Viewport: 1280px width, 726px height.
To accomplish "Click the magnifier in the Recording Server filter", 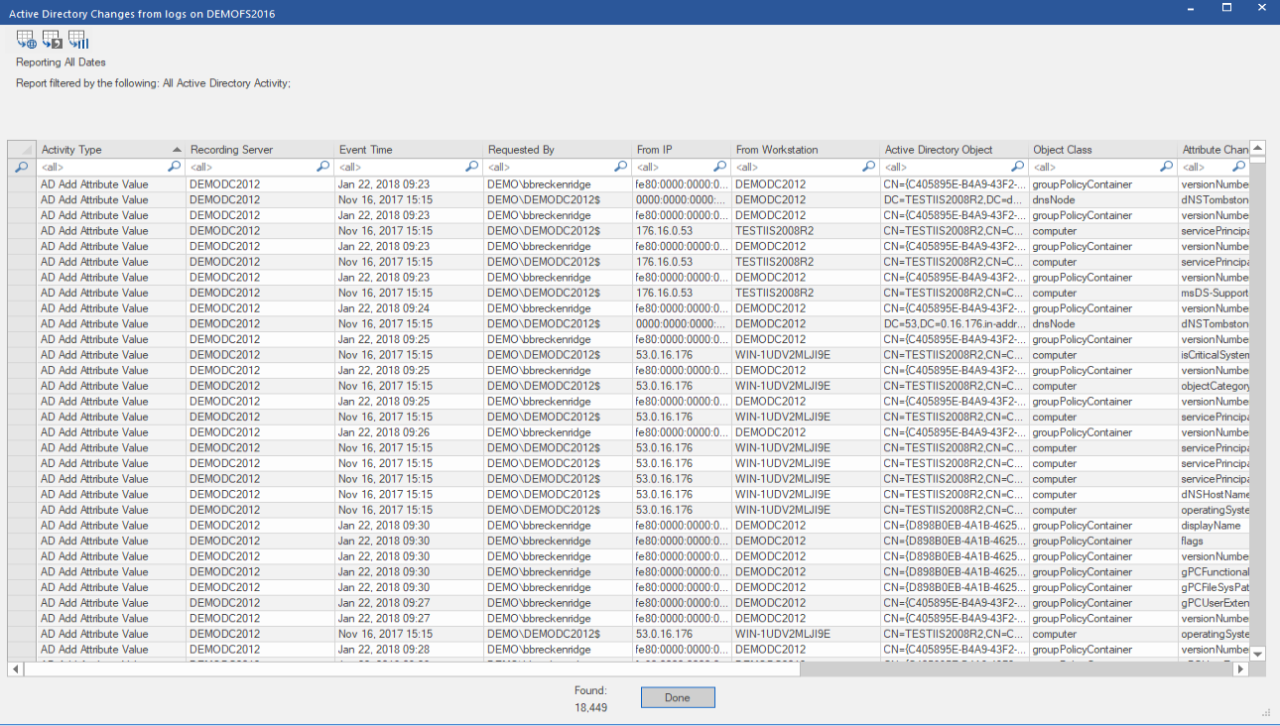I will click(323, 167).
